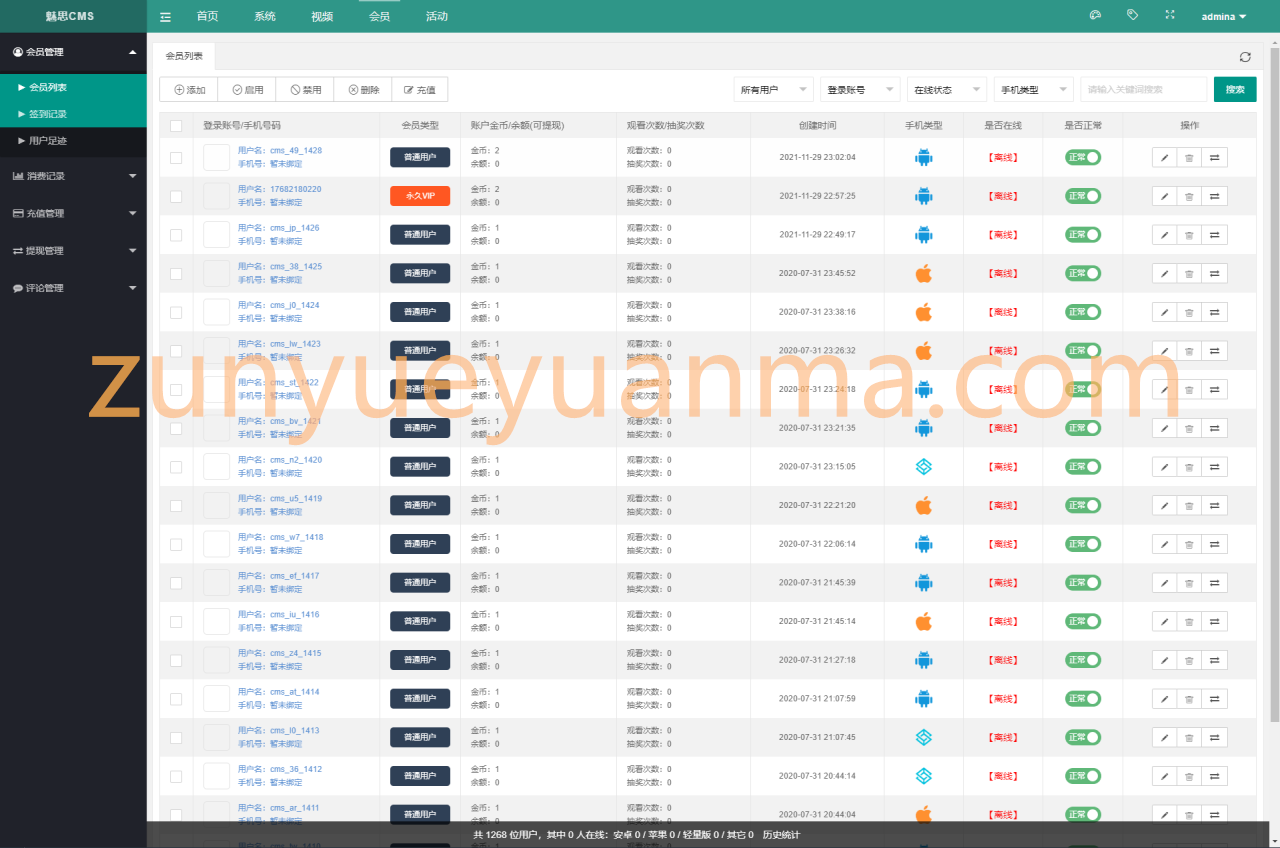
Task: Click the 删除 toolbar button
Action: [363, 89]
